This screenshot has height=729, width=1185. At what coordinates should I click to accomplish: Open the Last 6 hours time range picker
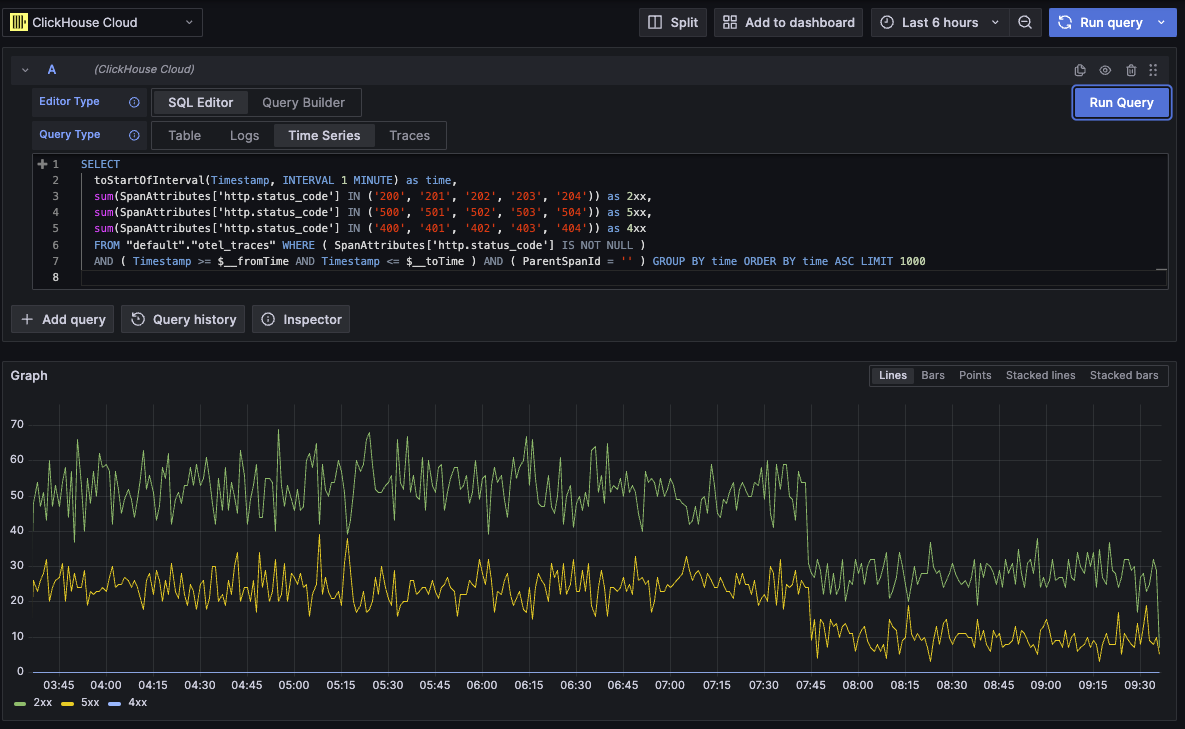[x=938, y=22]
